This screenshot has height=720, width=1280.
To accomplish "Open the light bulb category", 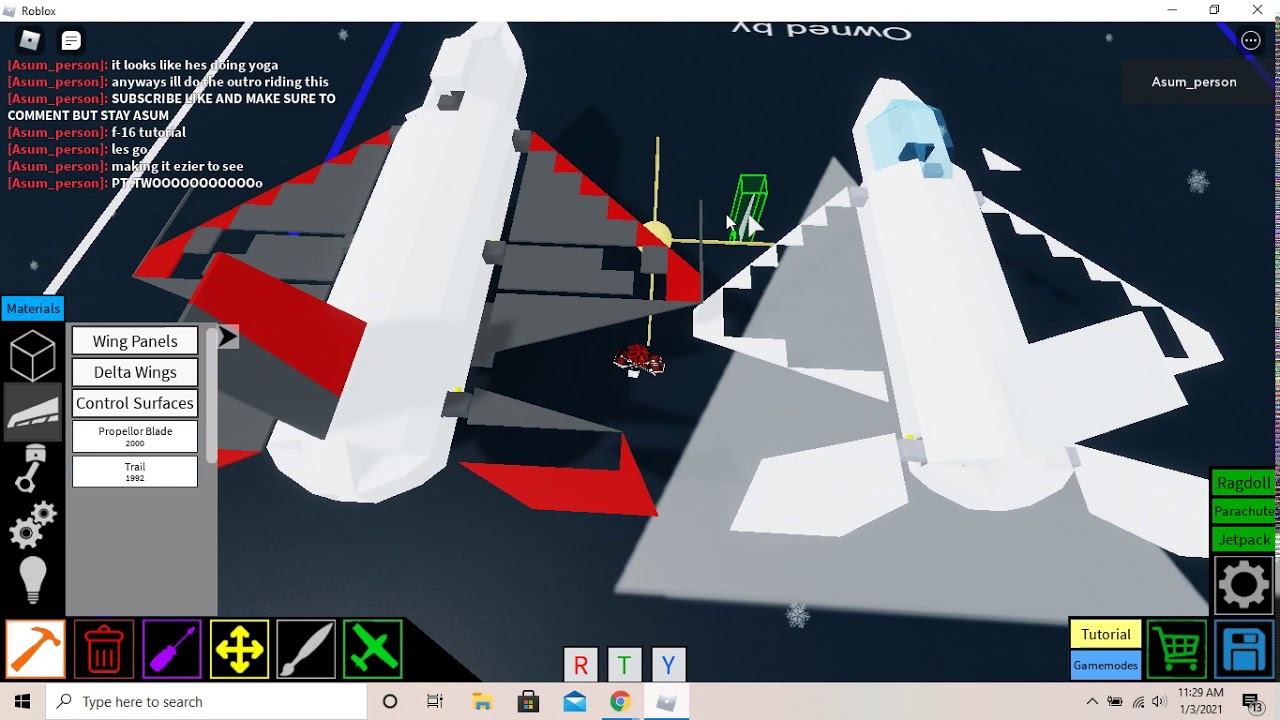I will (33, 580).
